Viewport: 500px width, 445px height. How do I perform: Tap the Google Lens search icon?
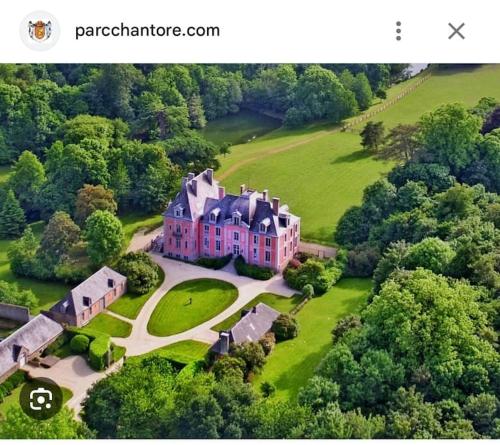(x=41, y=399)
